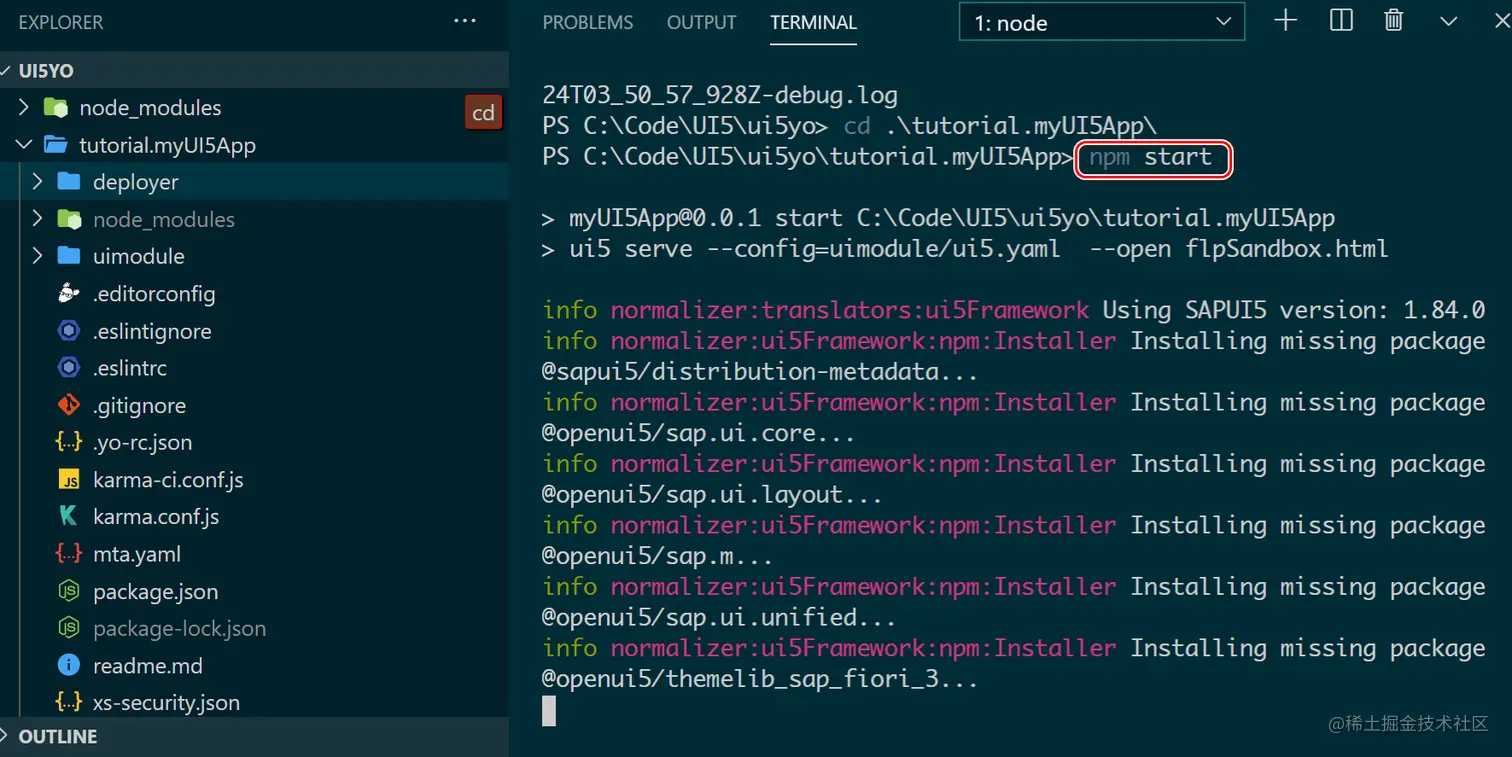Click the tutorial.myUI5App open folder icon
This screenshot has width=1512, height=757.
click(x=56, y=145)
